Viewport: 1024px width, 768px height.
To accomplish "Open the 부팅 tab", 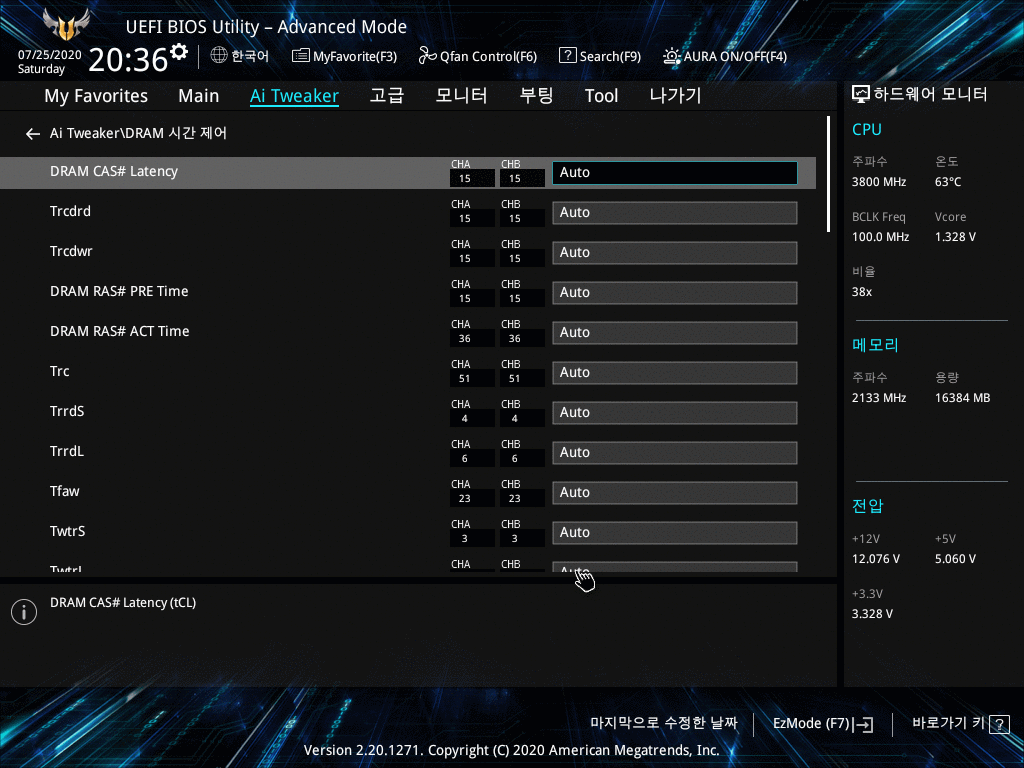I will point(536,95).
